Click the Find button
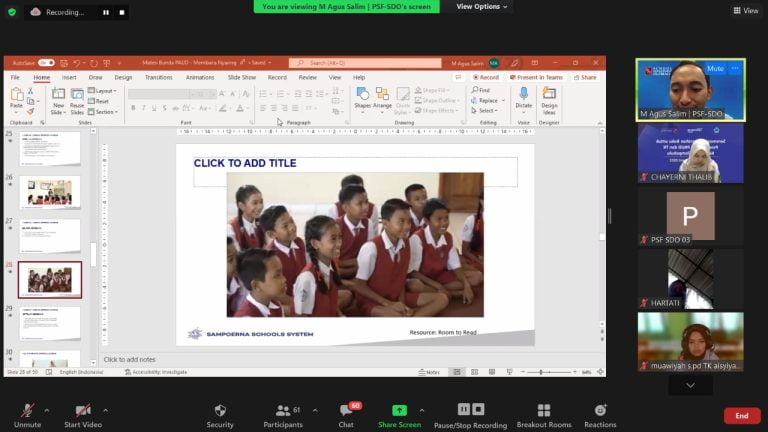This screenshot has height=432, width=768. [480, 90]
